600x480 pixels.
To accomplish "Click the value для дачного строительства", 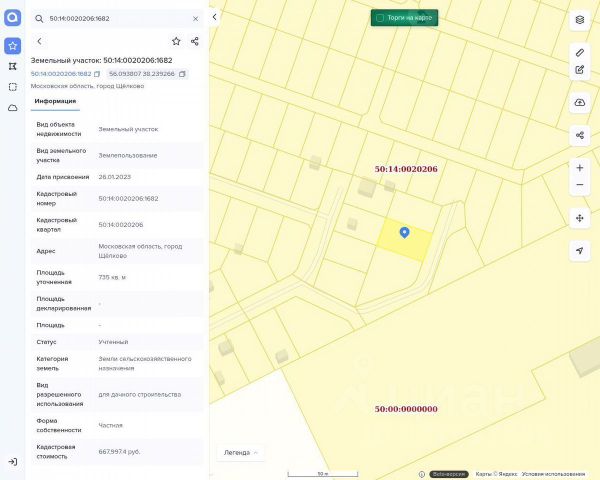I will point(140,394).
